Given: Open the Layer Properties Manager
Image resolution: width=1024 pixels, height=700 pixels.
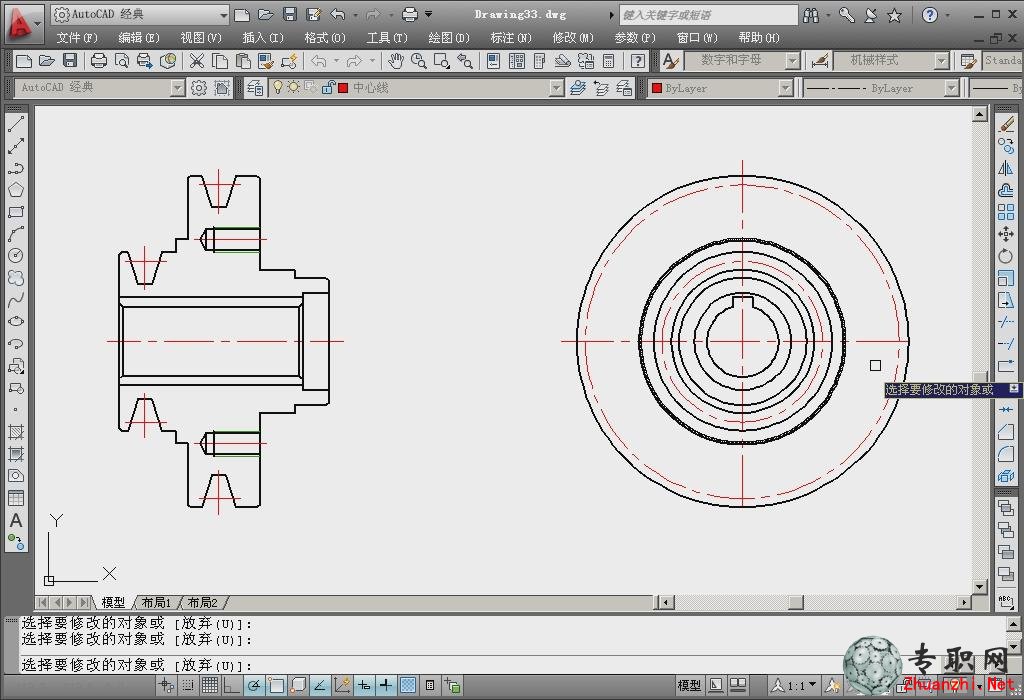Looking at the screenshot, I should click(x=255, y=88).
